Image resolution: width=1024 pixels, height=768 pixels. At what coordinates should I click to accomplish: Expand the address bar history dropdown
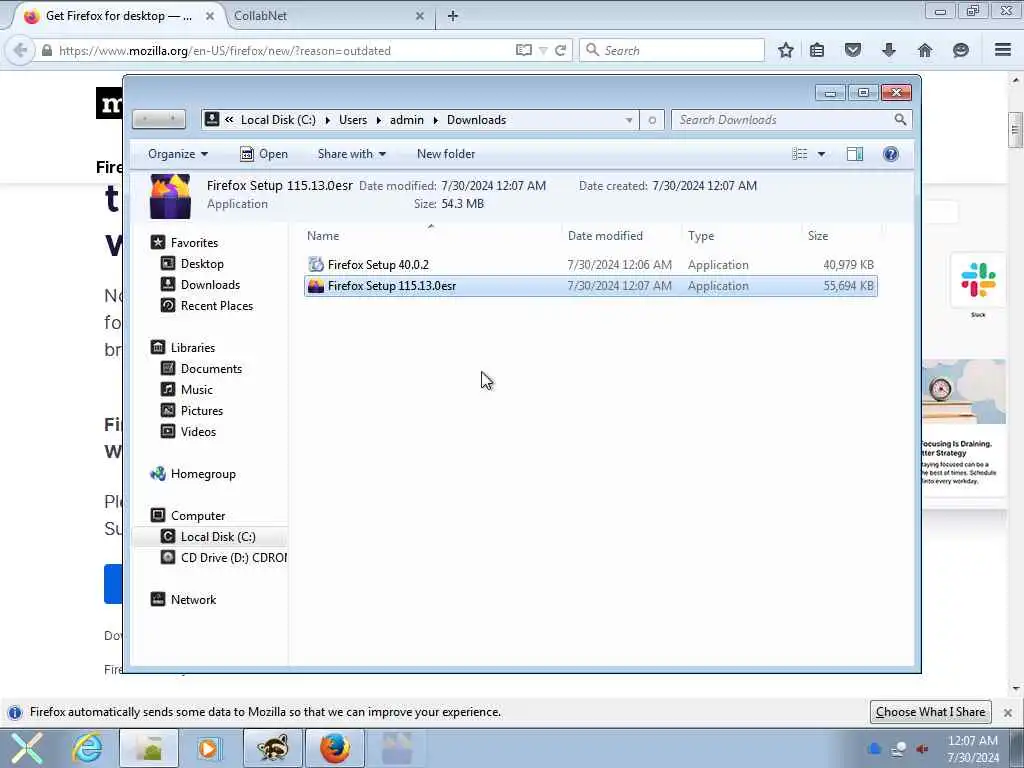click(x=629, y=120)
